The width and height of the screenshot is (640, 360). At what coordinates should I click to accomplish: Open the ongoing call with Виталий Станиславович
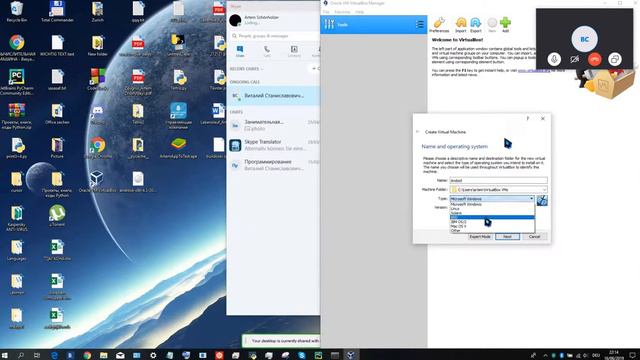pos(273,96)
